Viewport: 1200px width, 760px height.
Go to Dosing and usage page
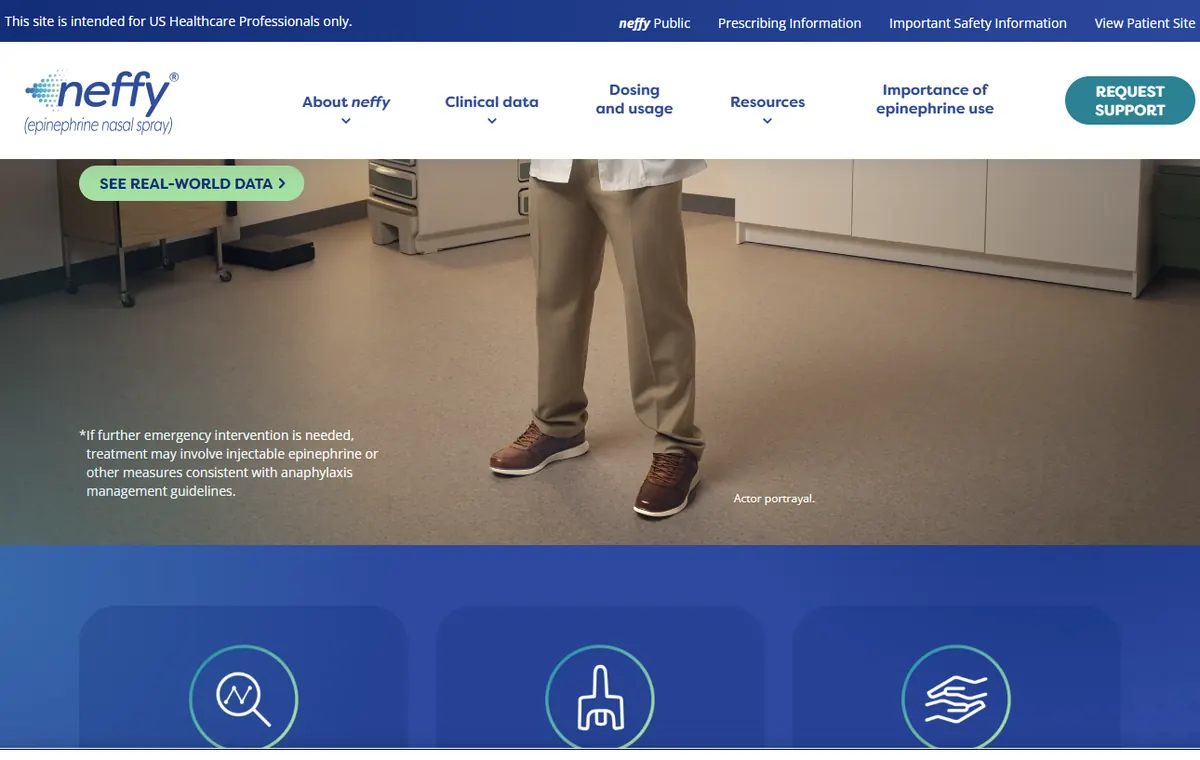(634, 100)
